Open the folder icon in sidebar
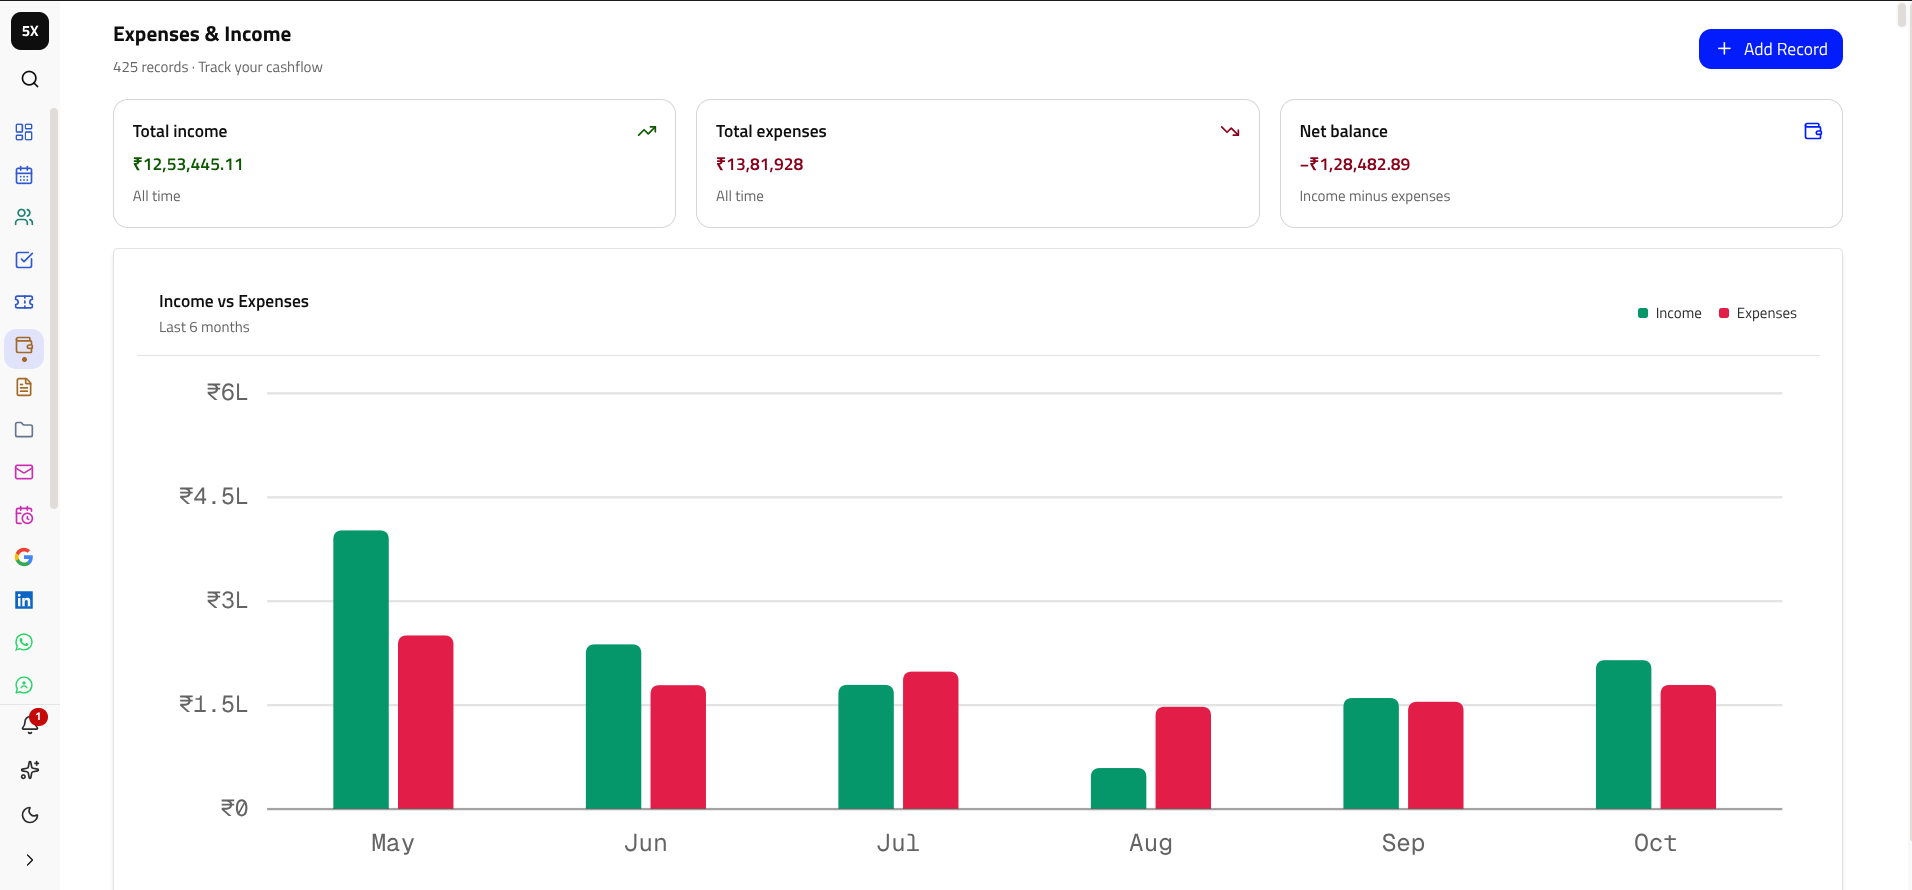The image size is (1912, 890). tap(24, 430)
